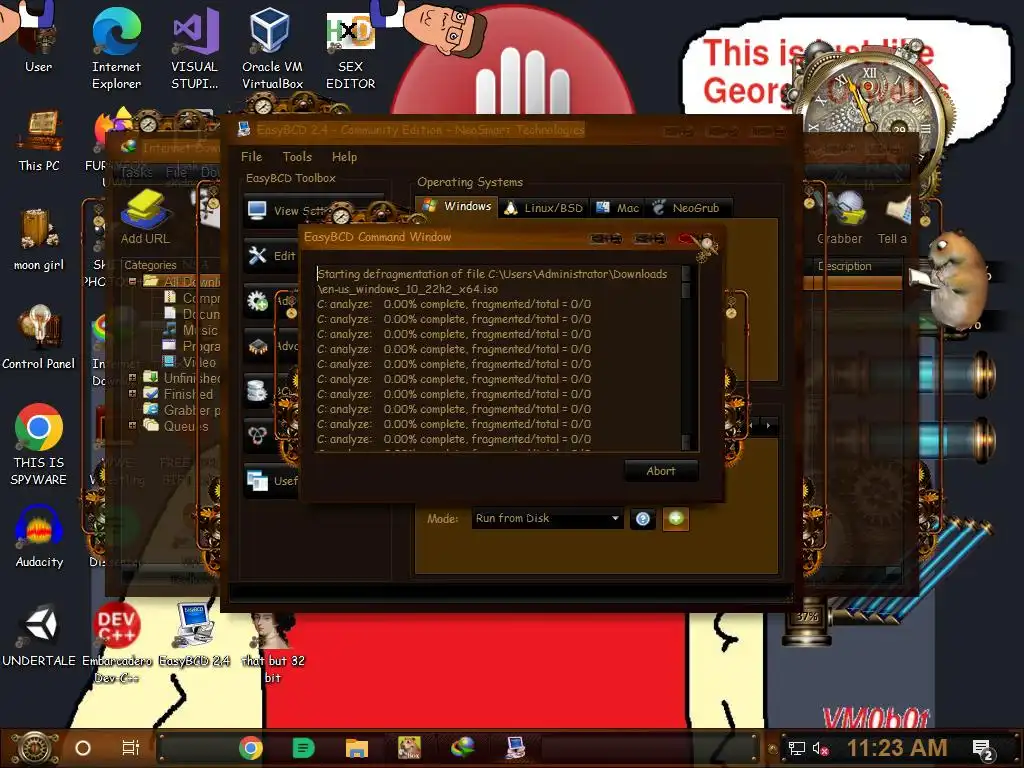Open the notification center with 2 alerts

click(983, 749)
